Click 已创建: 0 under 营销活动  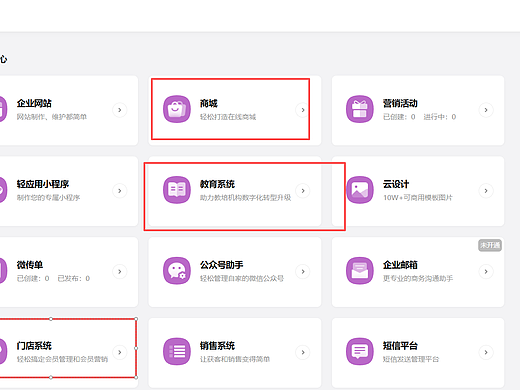point(399,117)
